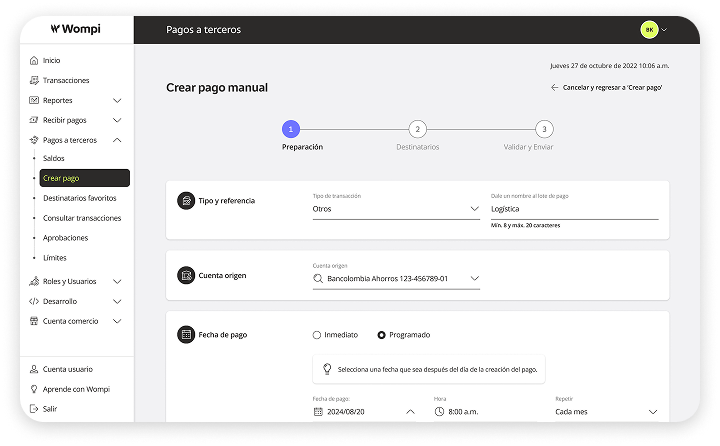Screen dimensions: 720x446
Task: Click the Aprende con Wompi lightbulb icon
Action: click(35, 389)
